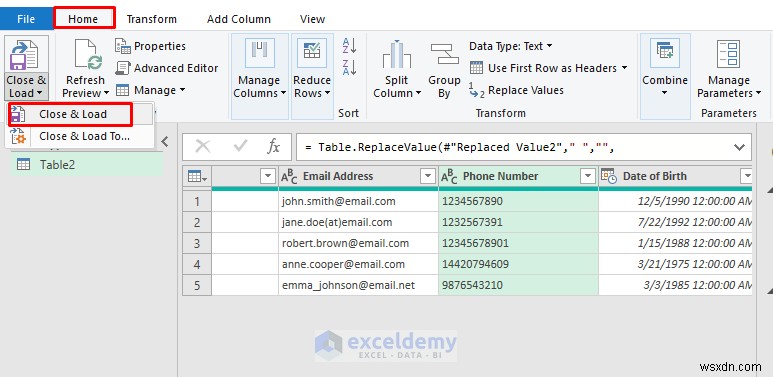This screenshot has height=377, width=773.
Task: Open the Combine dropdown arrow
Action: pyautogui.click(x=665, y=93)
